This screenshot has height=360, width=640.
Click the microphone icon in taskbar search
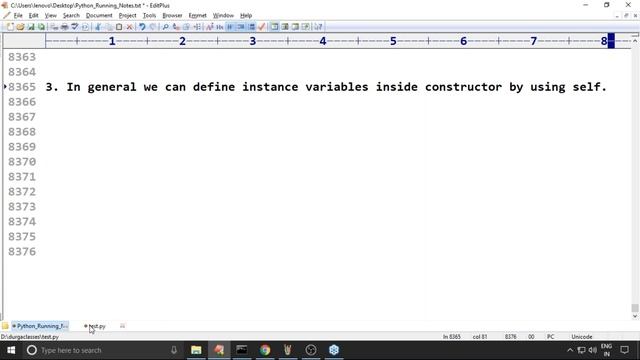click(x=174, y=350)
